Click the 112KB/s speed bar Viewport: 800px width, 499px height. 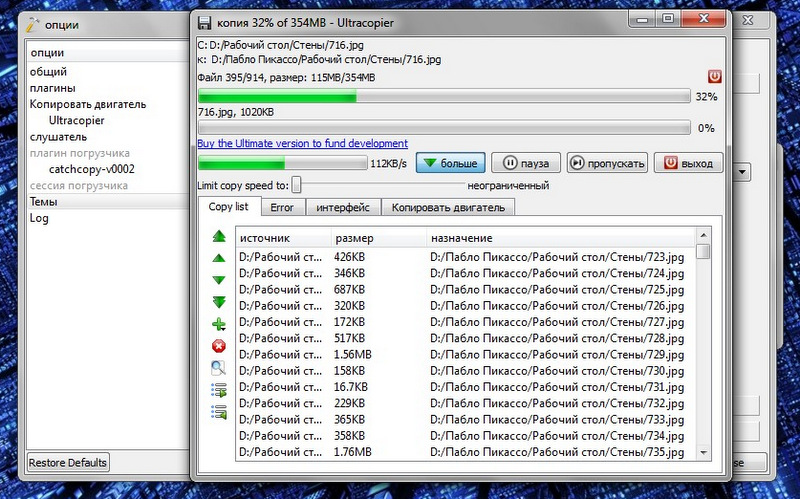coord(282,163)
